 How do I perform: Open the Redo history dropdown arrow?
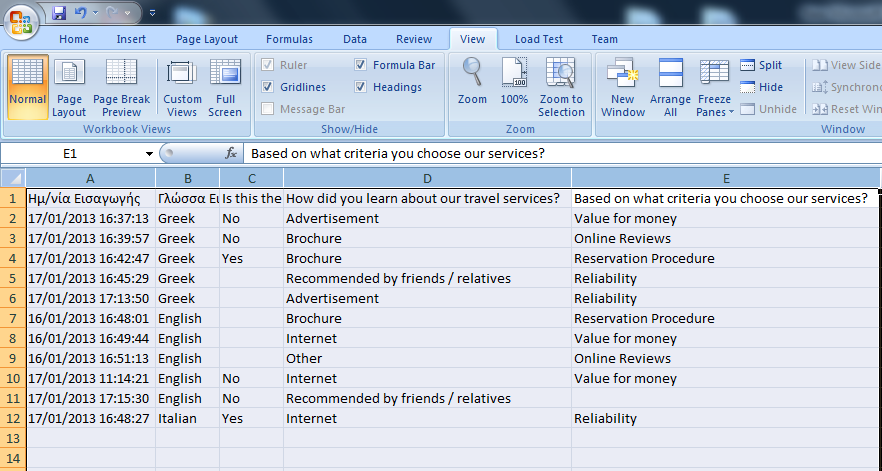[128, 13]
